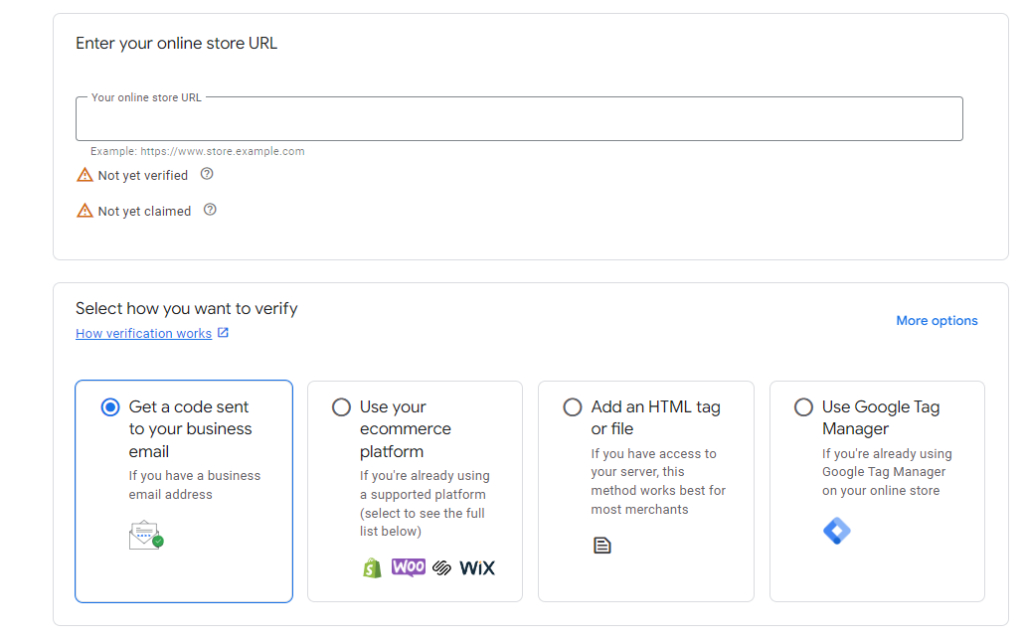
Task: Select the business email verification radio button
Action: [110, 406]
